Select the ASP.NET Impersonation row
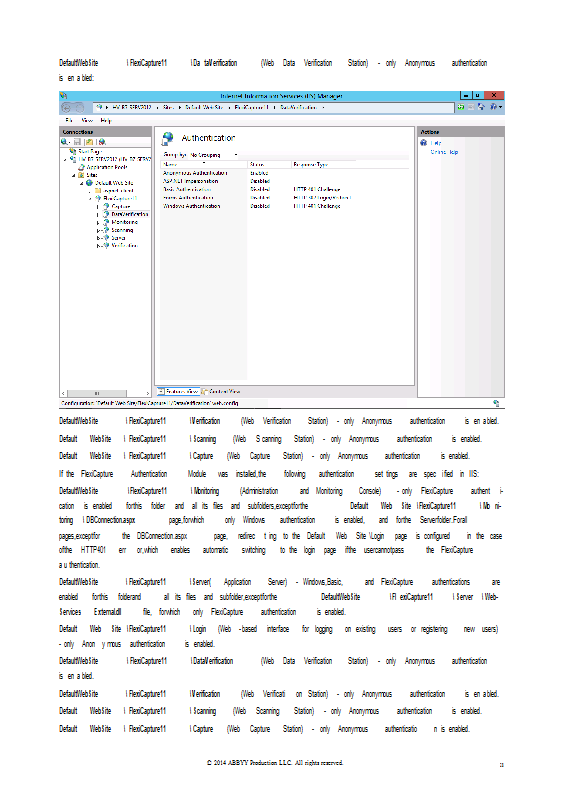 [x=285, y=181]
